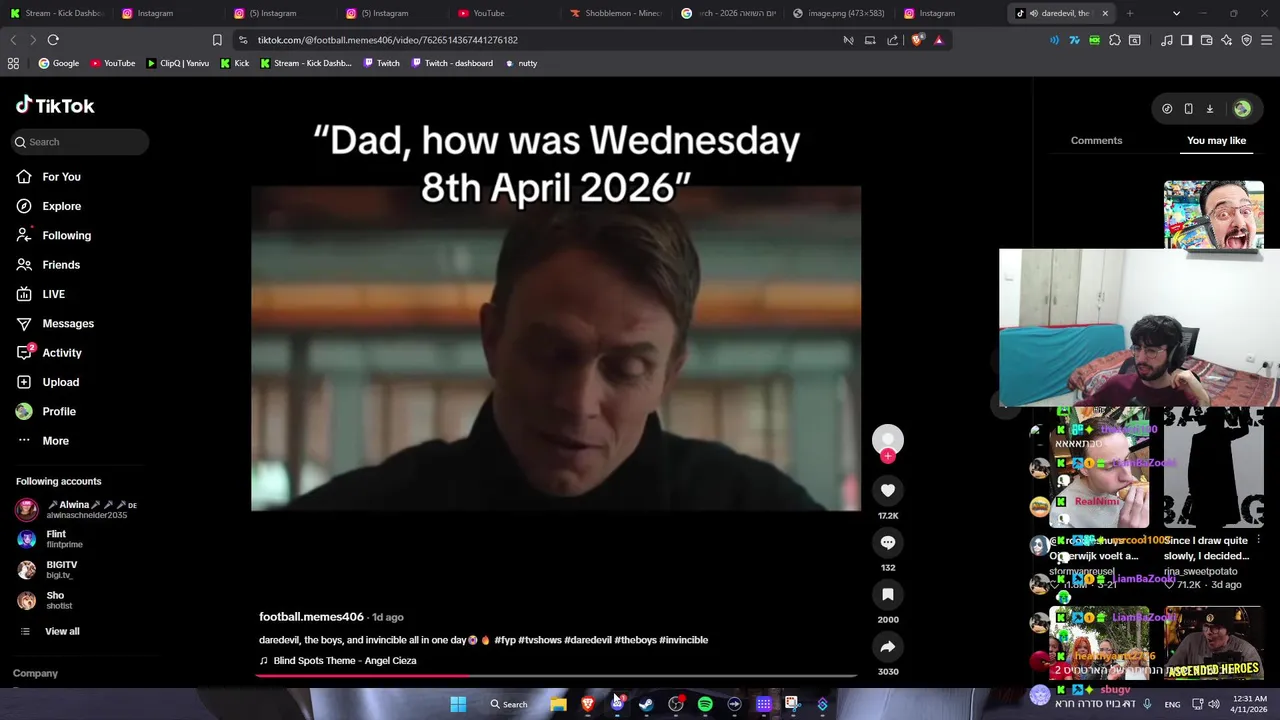This screenshot has height=720, width=1280.
Task: Open File Explorer from the taskbar
Action: 558,704
